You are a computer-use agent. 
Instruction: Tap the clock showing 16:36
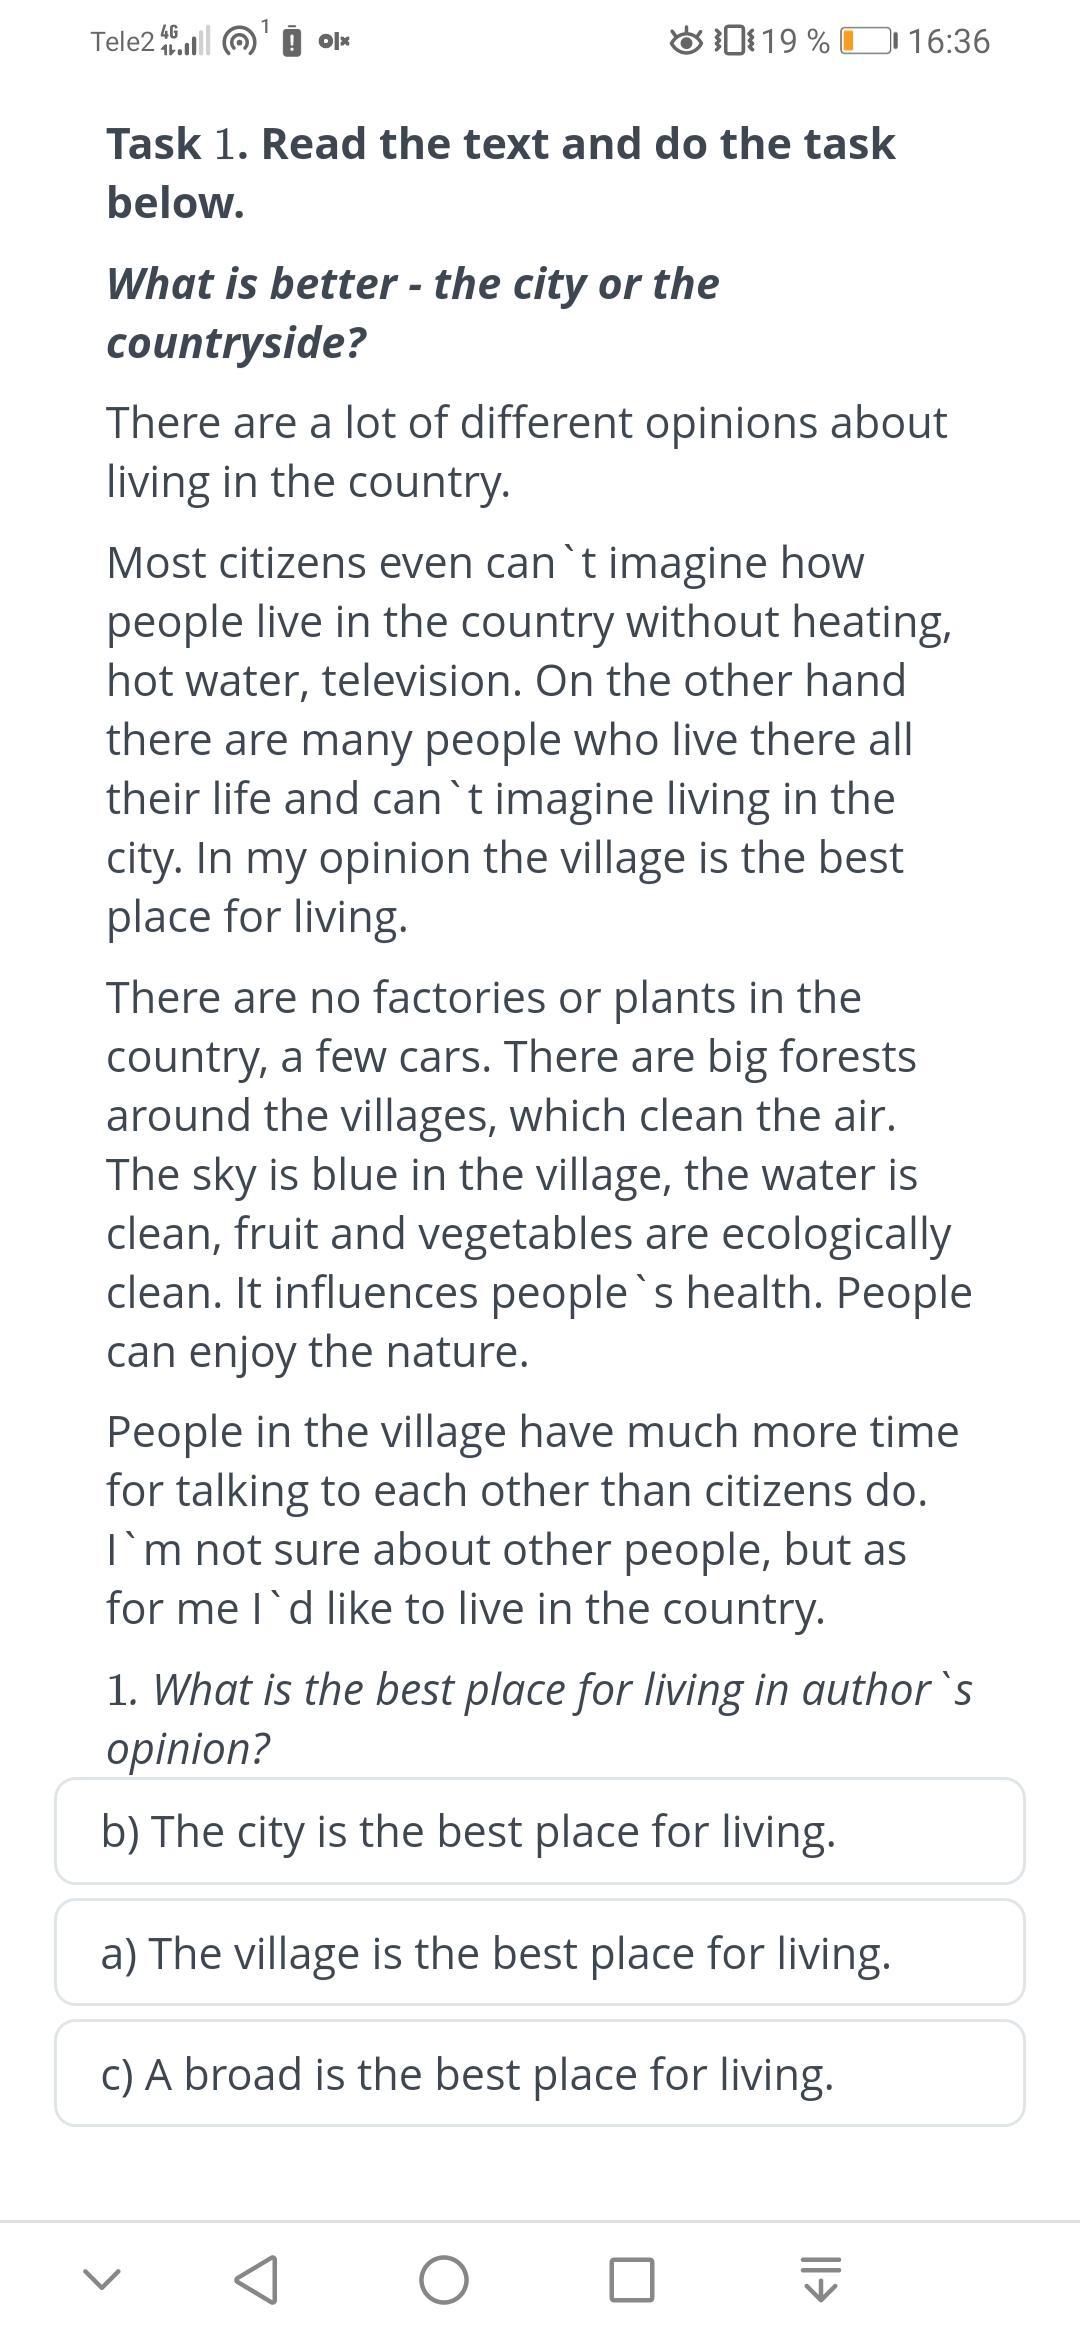click(x=950, y=41)
